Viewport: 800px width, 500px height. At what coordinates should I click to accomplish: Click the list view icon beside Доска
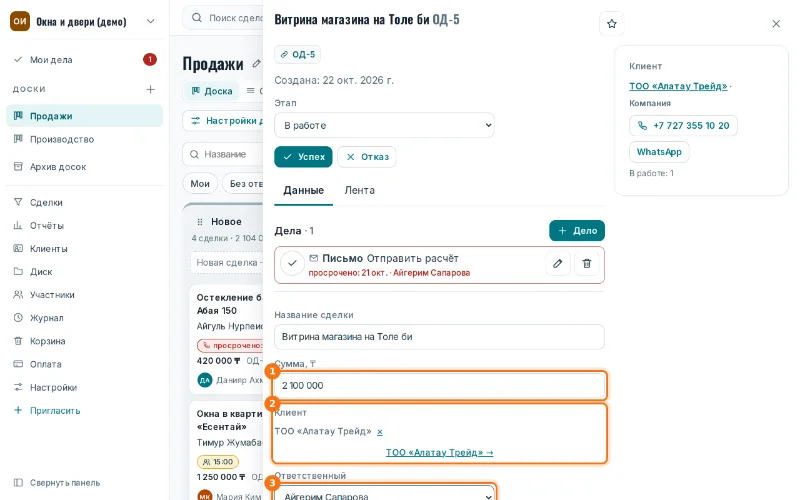[251, 91]
